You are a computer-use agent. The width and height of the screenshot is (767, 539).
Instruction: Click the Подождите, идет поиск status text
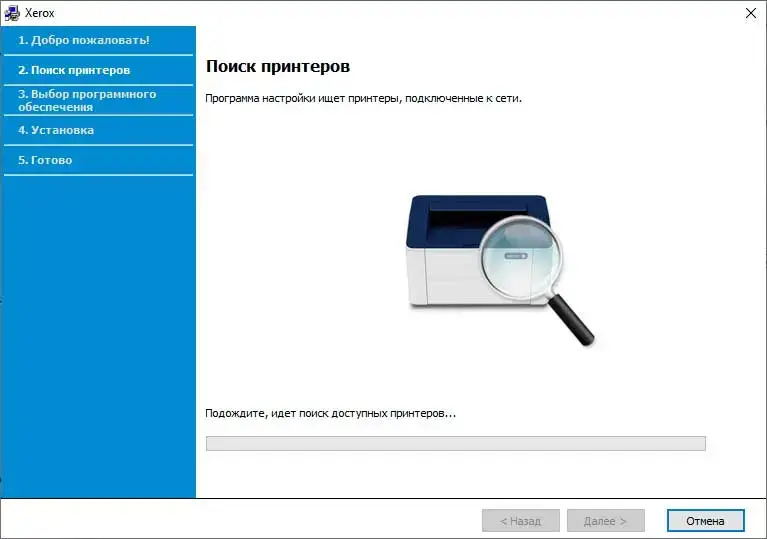click(x=330, y=413)
